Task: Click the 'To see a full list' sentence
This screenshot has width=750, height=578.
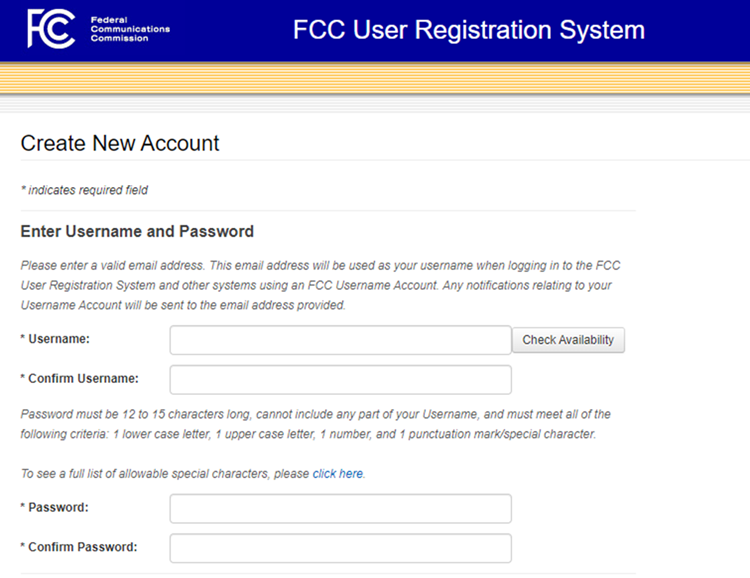Action: tap(193, 474)
